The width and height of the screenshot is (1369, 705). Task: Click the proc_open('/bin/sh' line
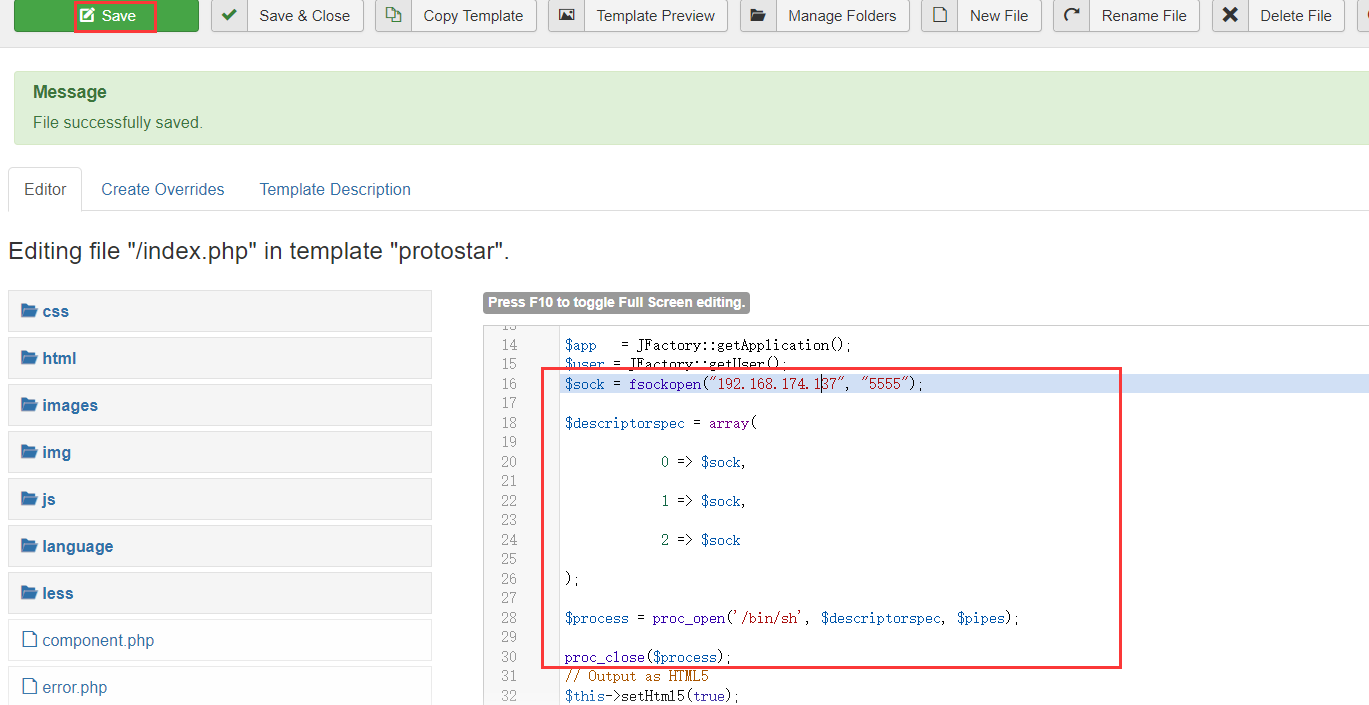click(x=792, y=618)
